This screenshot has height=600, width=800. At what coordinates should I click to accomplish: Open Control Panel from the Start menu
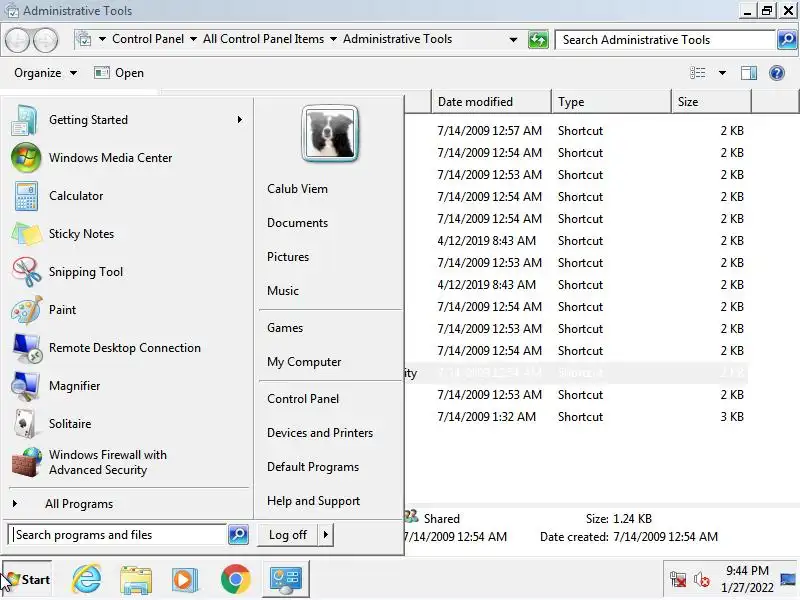click(303, 399)
